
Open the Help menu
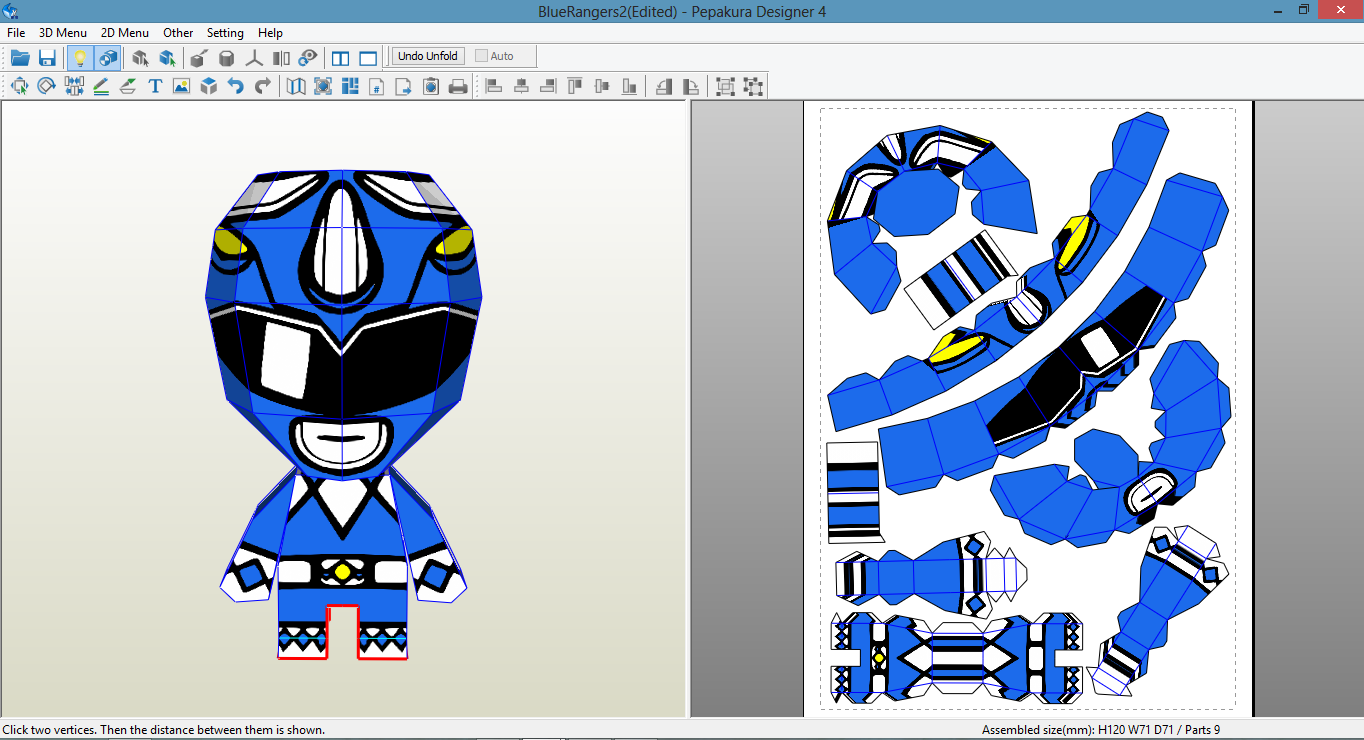[270, 32]
